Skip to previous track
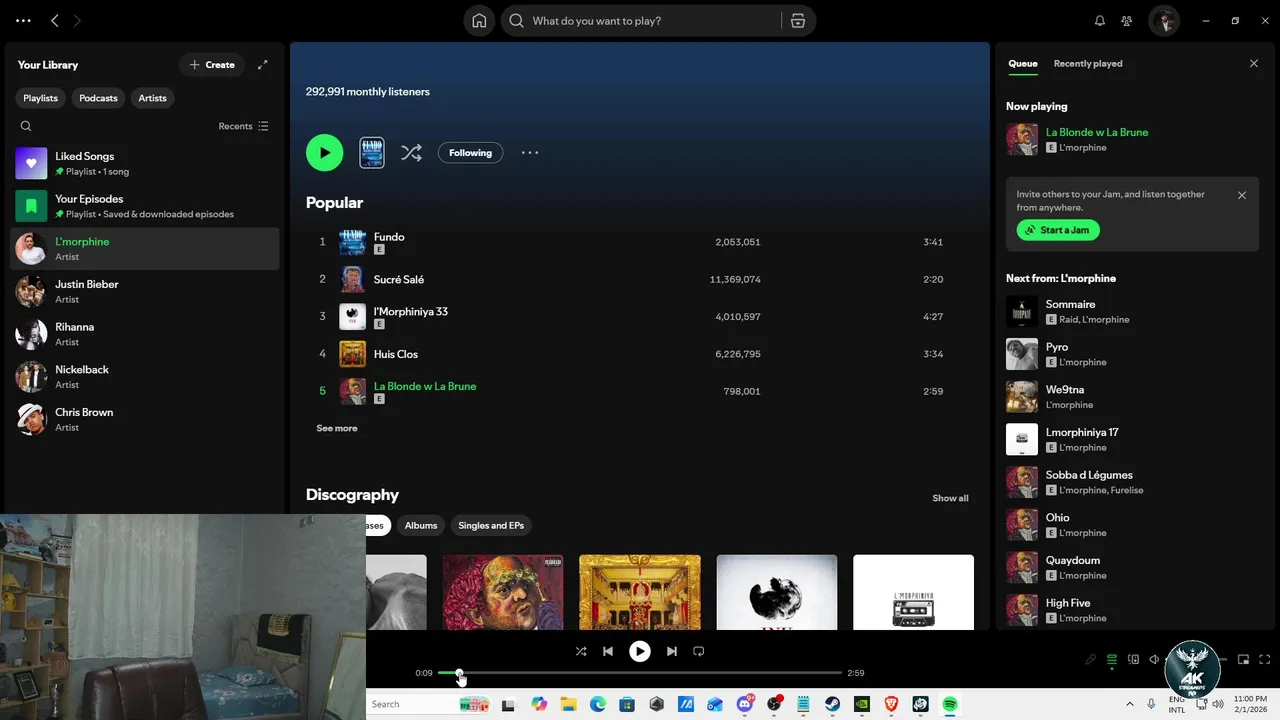Screen dimensions: 1280x720 (x=608, y=651)
